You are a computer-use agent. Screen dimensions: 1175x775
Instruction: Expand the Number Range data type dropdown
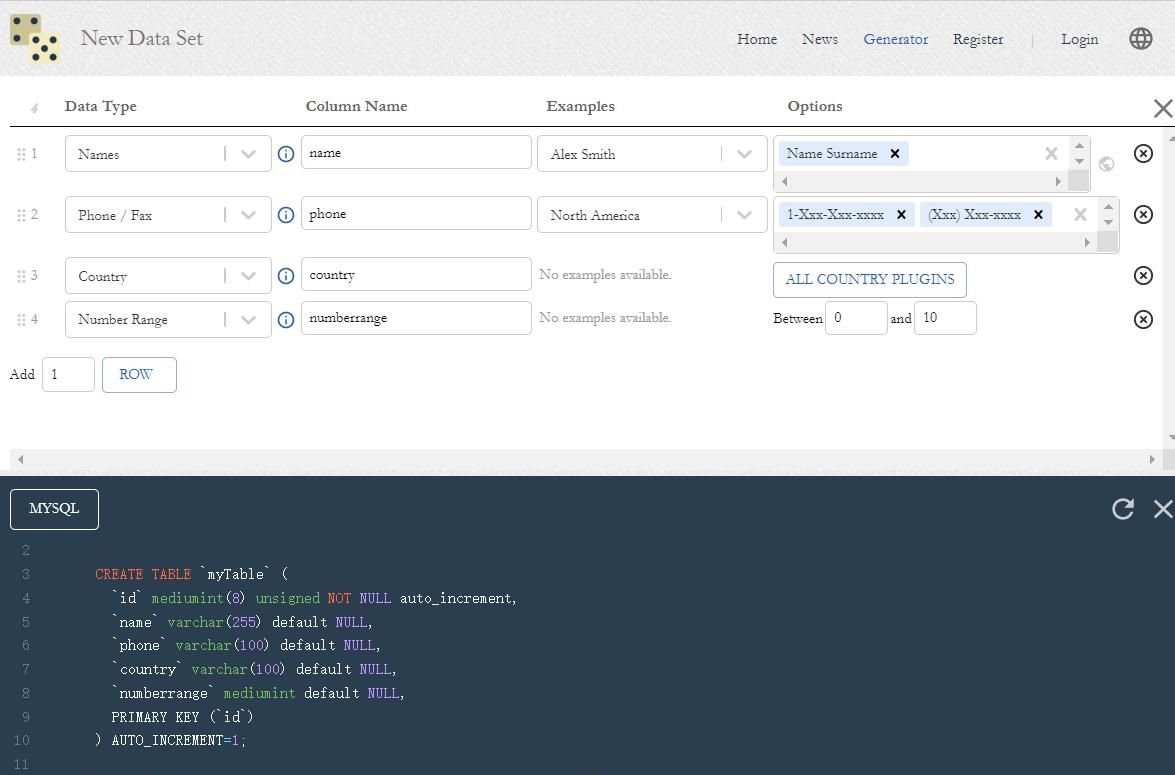tap(248, 320)
